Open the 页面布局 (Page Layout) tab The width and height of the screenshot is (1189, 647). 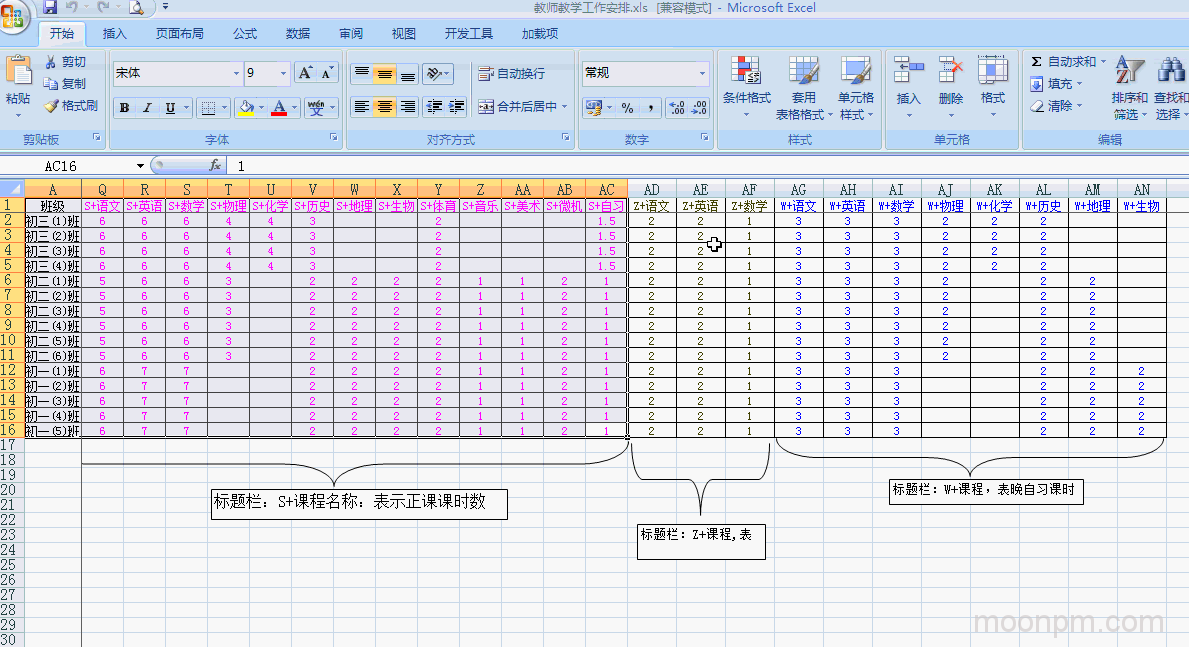point(179,34)
